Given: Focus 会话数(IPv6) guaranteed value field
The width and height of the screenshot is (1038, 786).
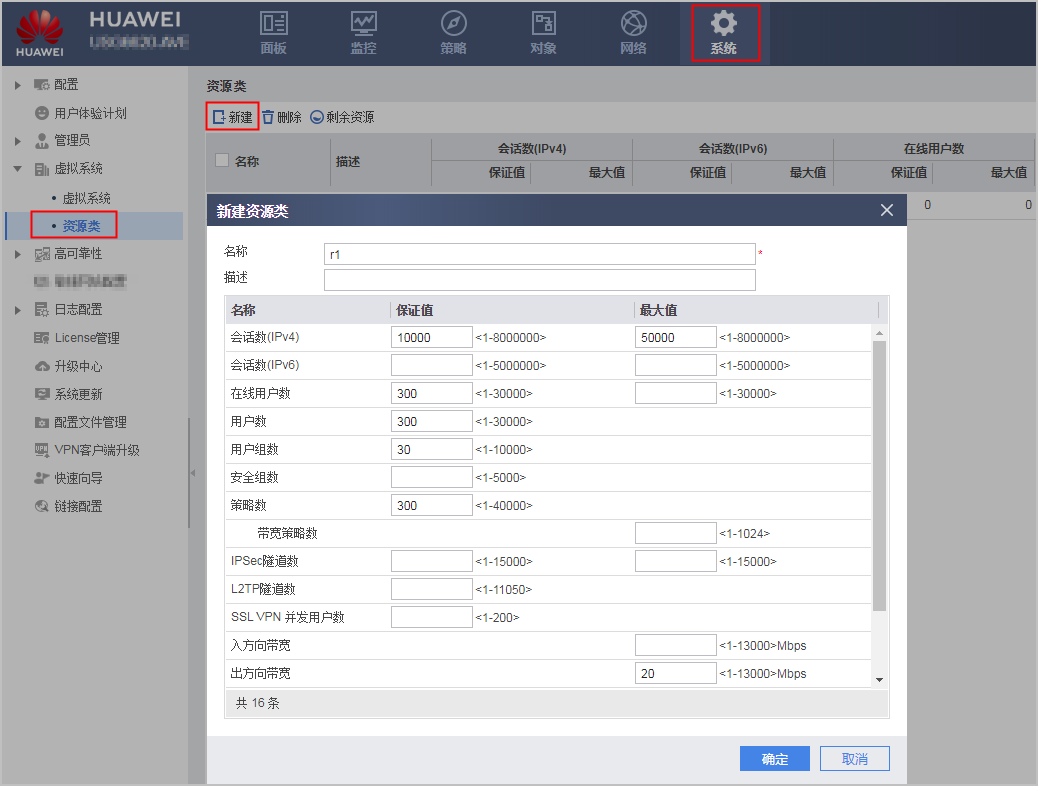Looking at the screenshot, I should (432, 366).
